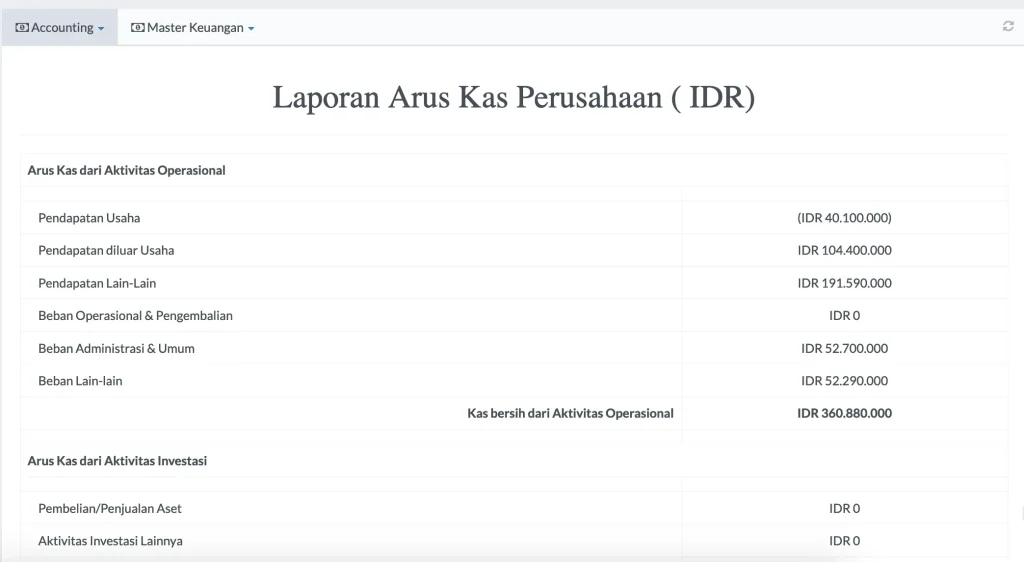Click the Beban Operasional & Pengembalian label
This screenshot has height=562, width=1024.
[x=135, y=316]
